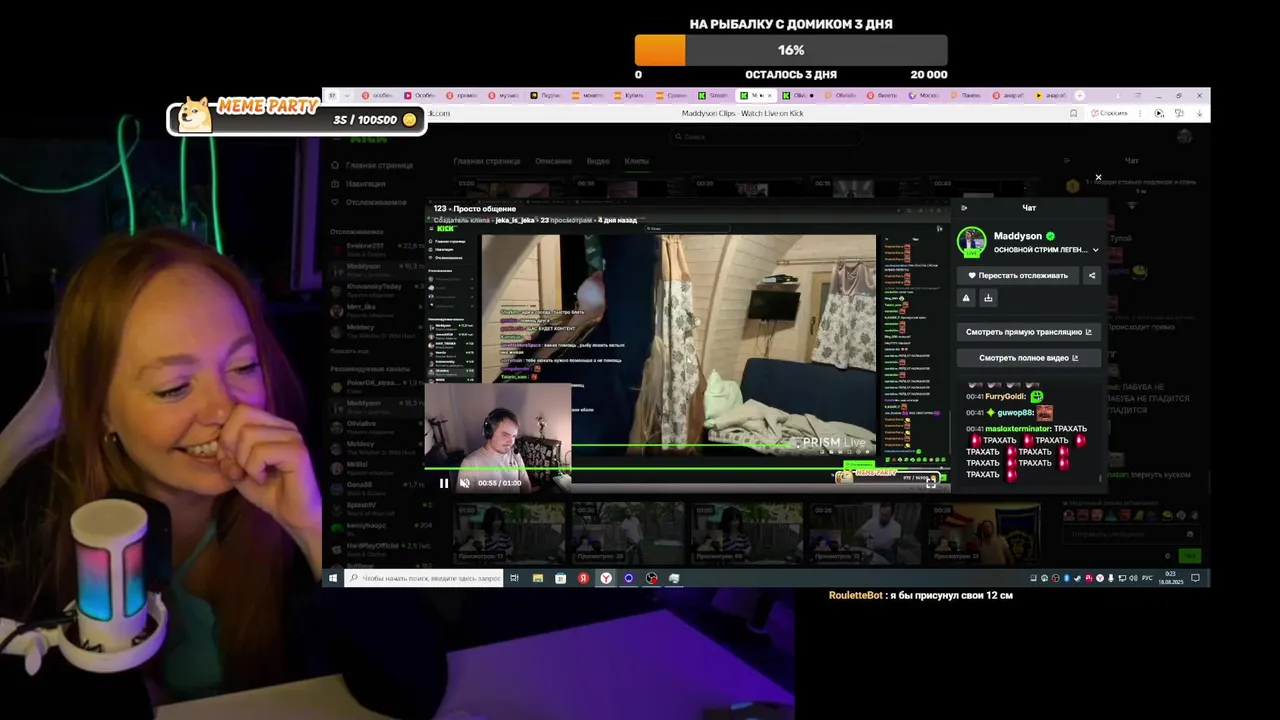
Task: Click the Спросить button in browser
Action: (x=1109, y=113)
